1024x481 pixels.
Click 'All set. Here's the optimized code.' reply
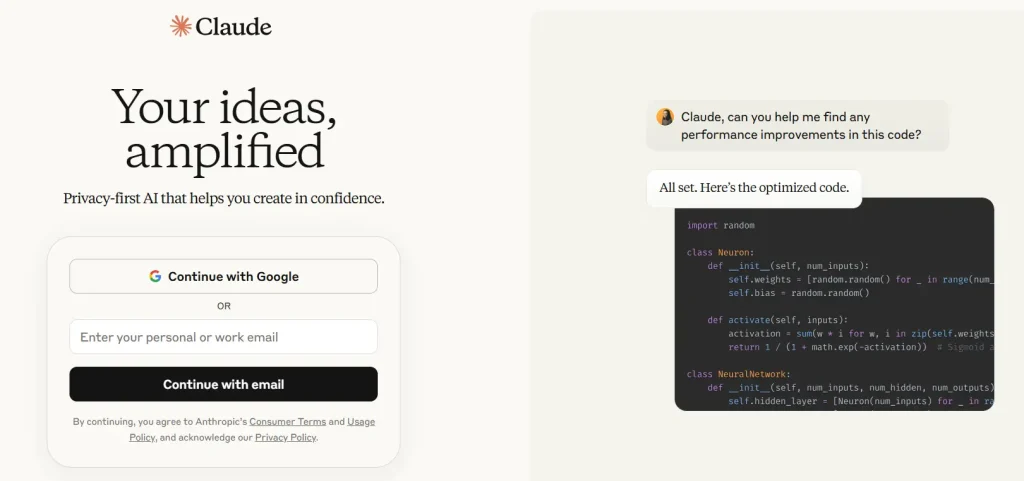coord(754,188)
